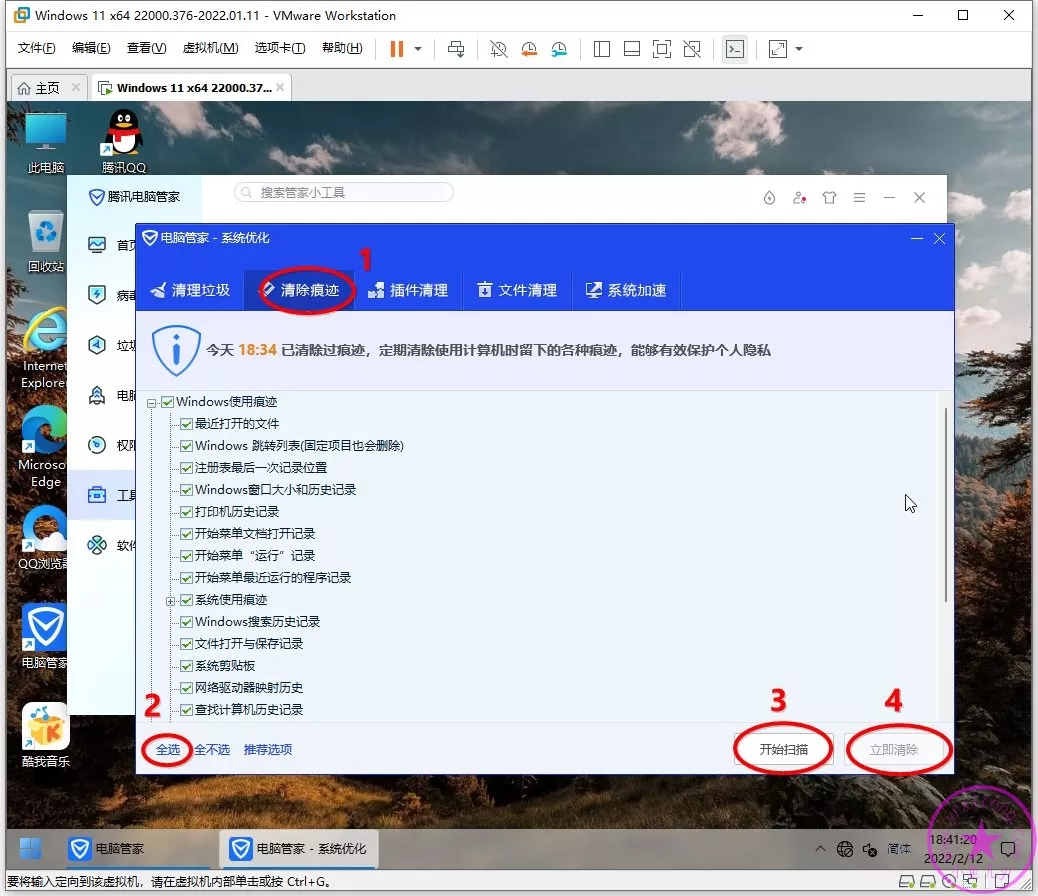Screen dimensions: 1038x896
Task: Click the skin (shirt) icon in 电脑管家
Action: [x=829, y=198]
